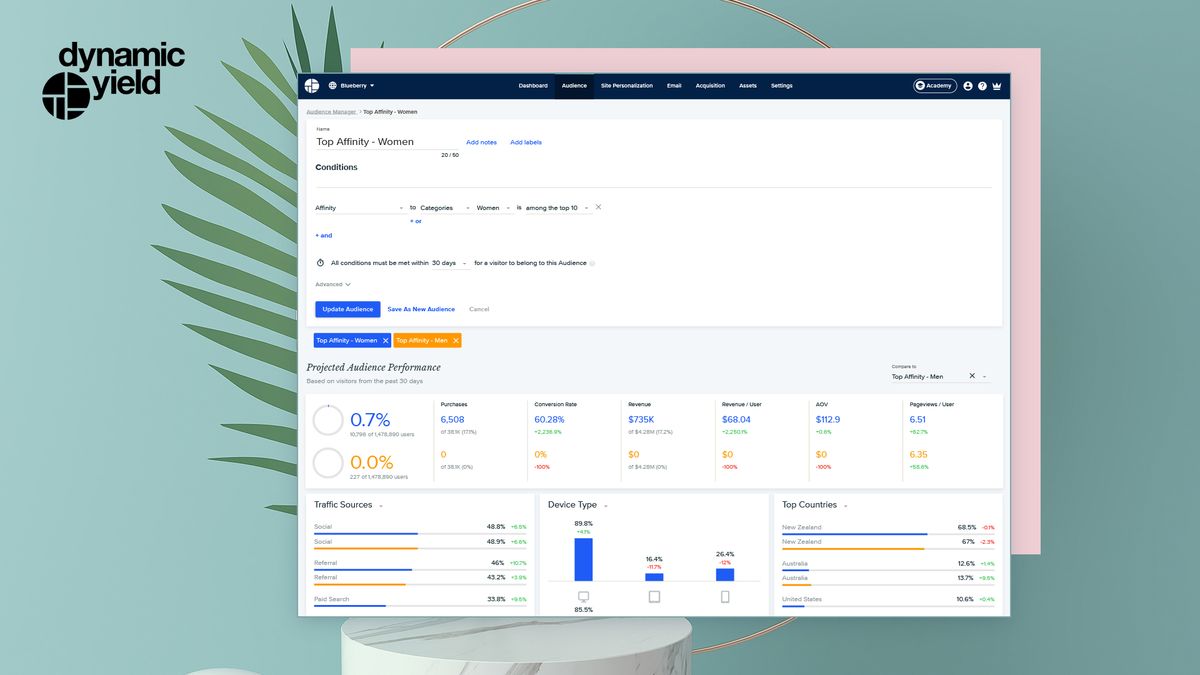
Task: Click the Add labels link
Action: [x=526, y=142]
